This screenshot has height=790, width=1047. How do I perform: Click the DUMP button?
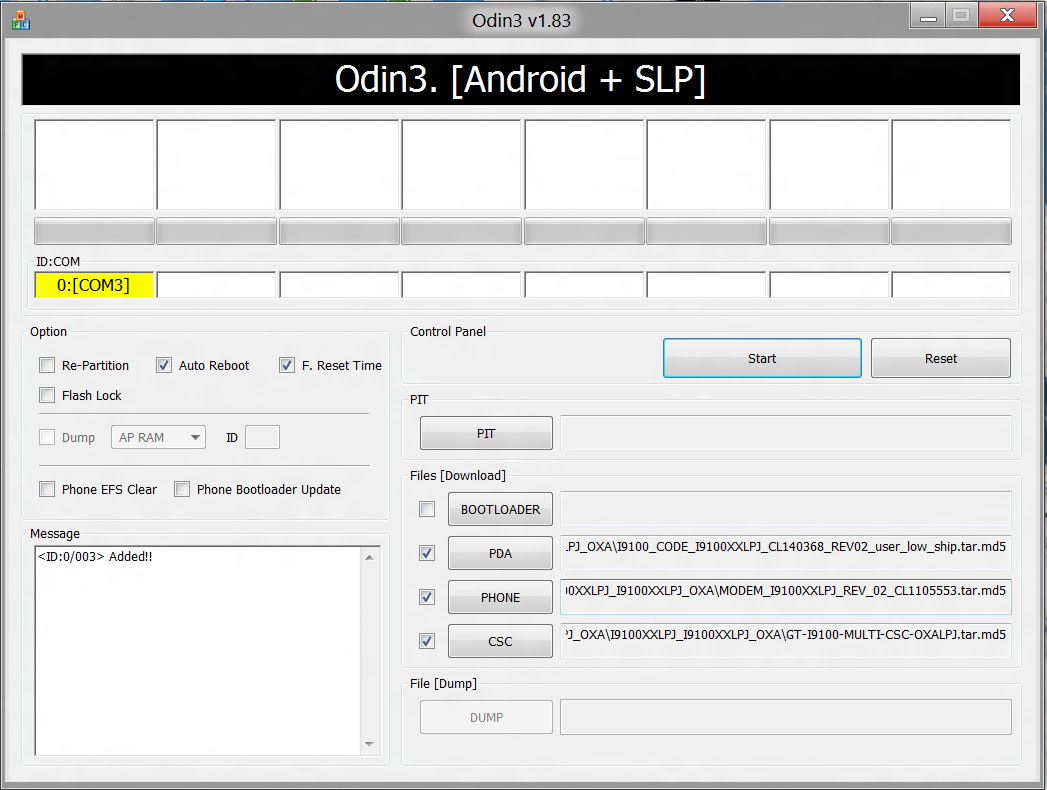[486, 718]
